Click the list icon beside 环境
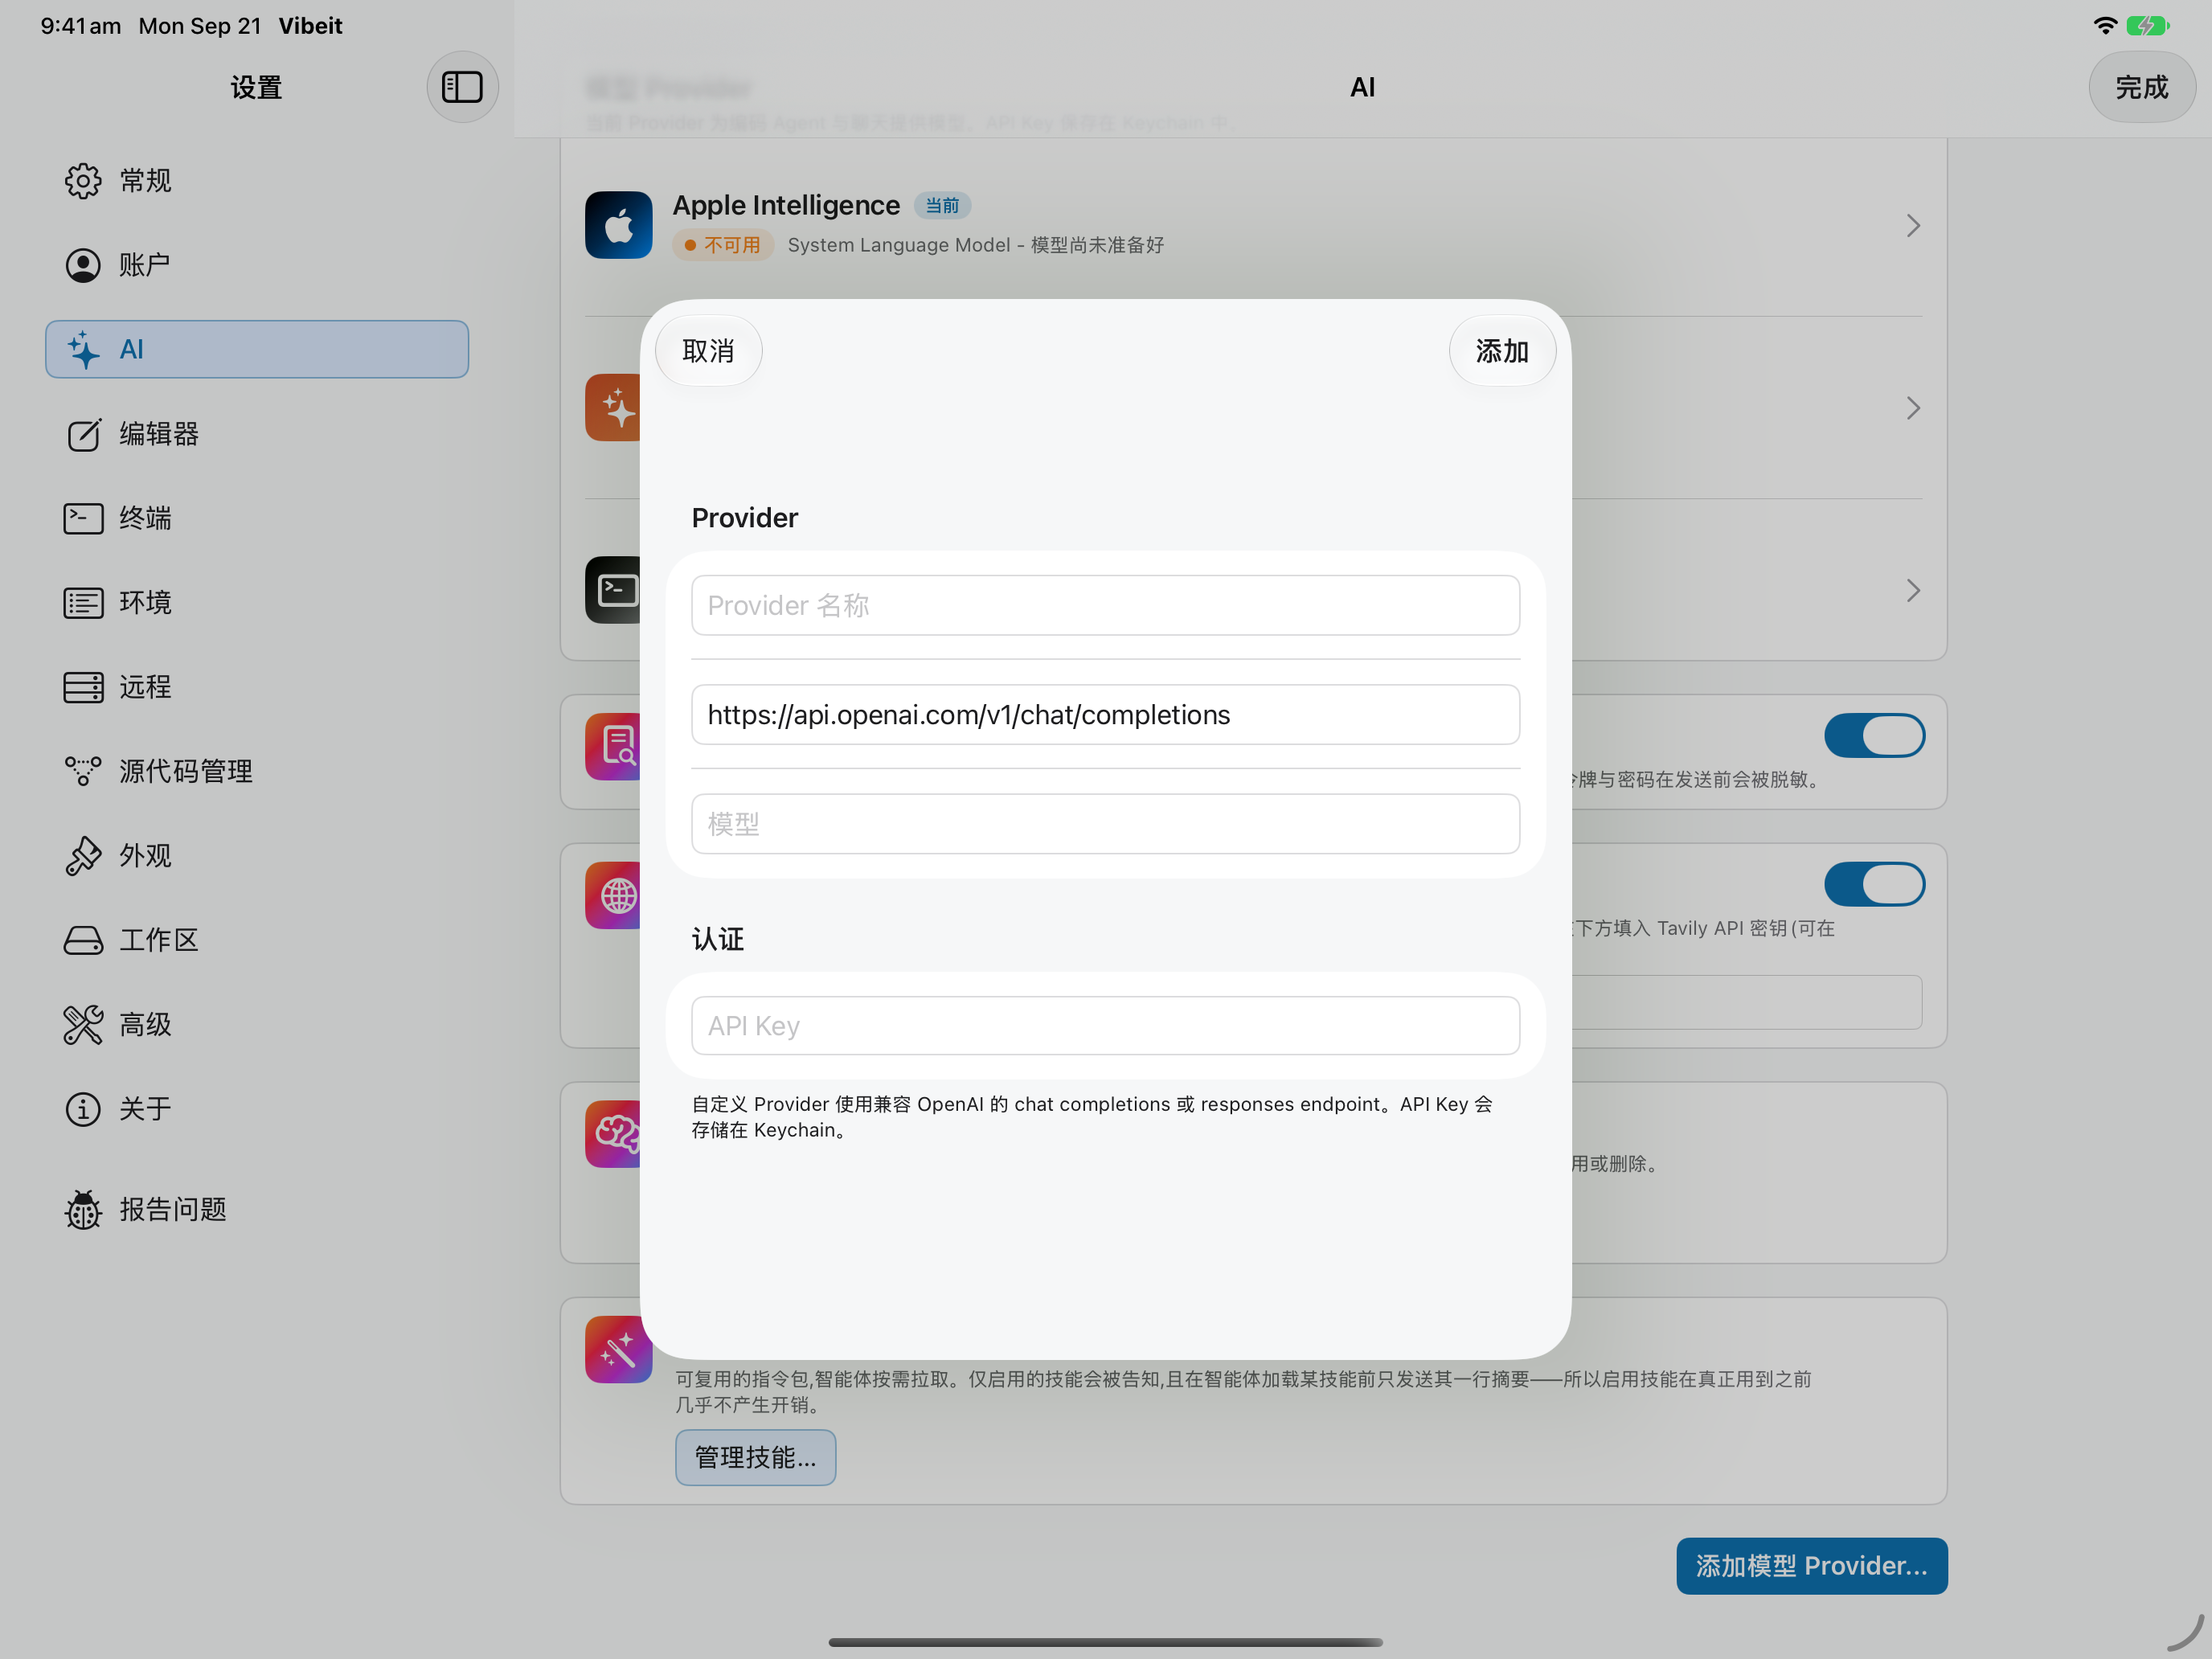The image size is (2212, 1659). 83,603
